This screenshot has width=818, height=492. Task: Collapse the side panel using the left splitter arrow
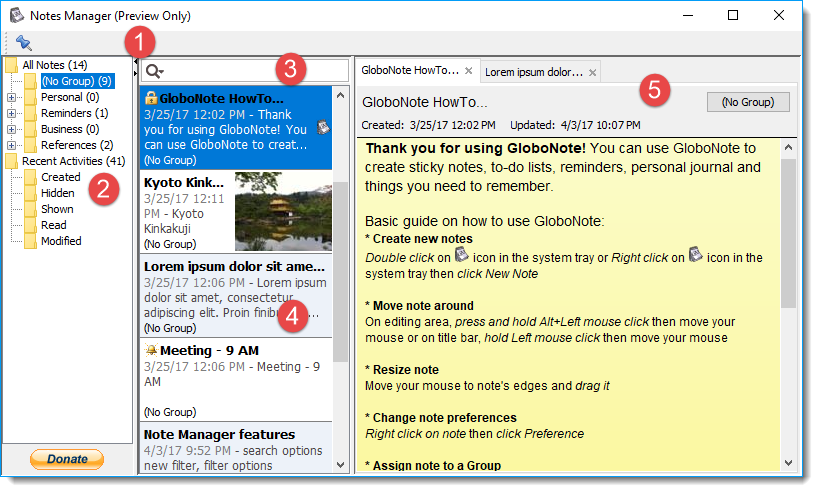click(x=136, y=62)
